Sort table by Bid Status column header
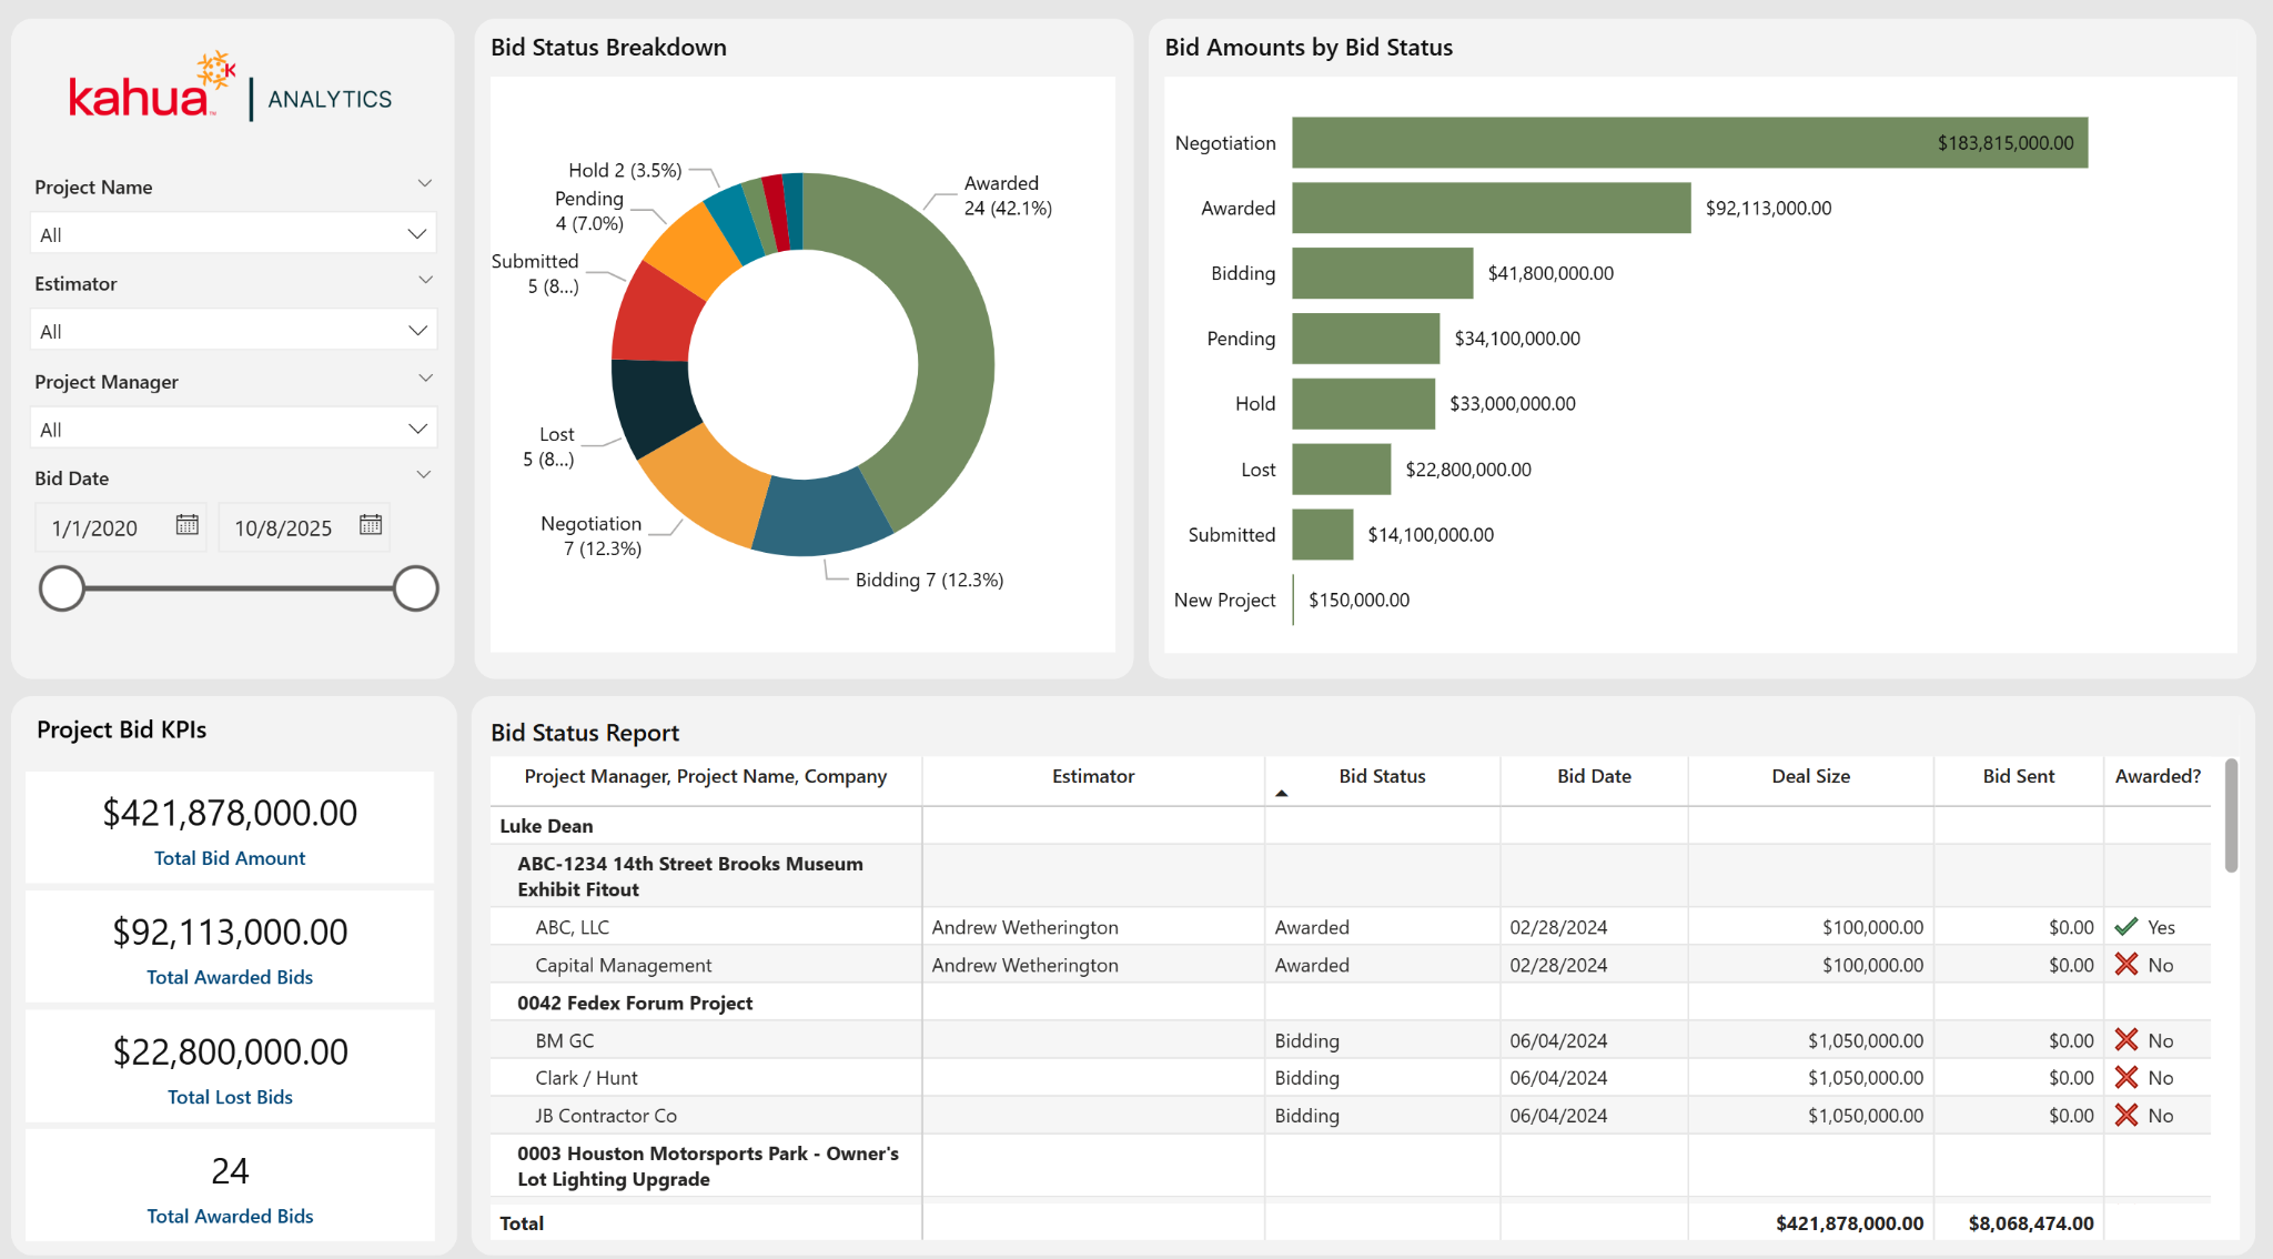 (x=1381, y=777)
